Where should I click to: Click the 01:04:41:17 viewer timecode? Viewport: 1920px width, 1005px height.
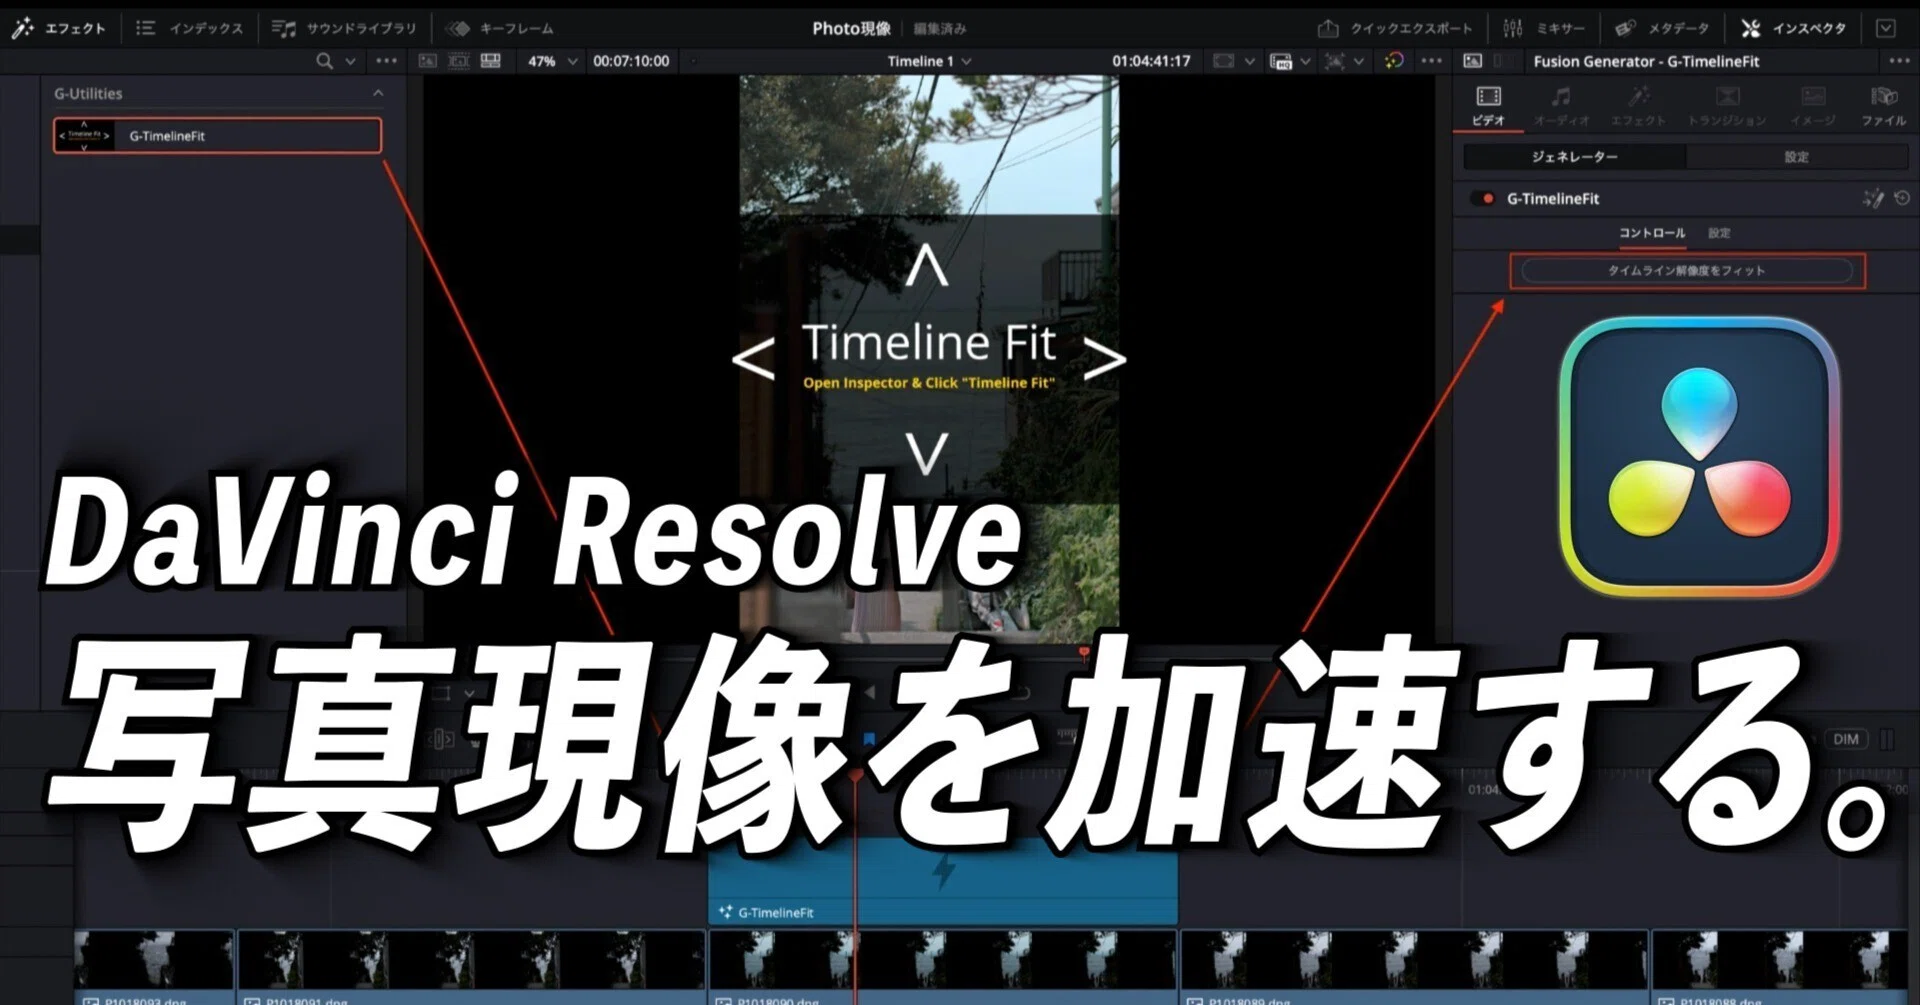pyautogui.click(x=1151, y=61)
